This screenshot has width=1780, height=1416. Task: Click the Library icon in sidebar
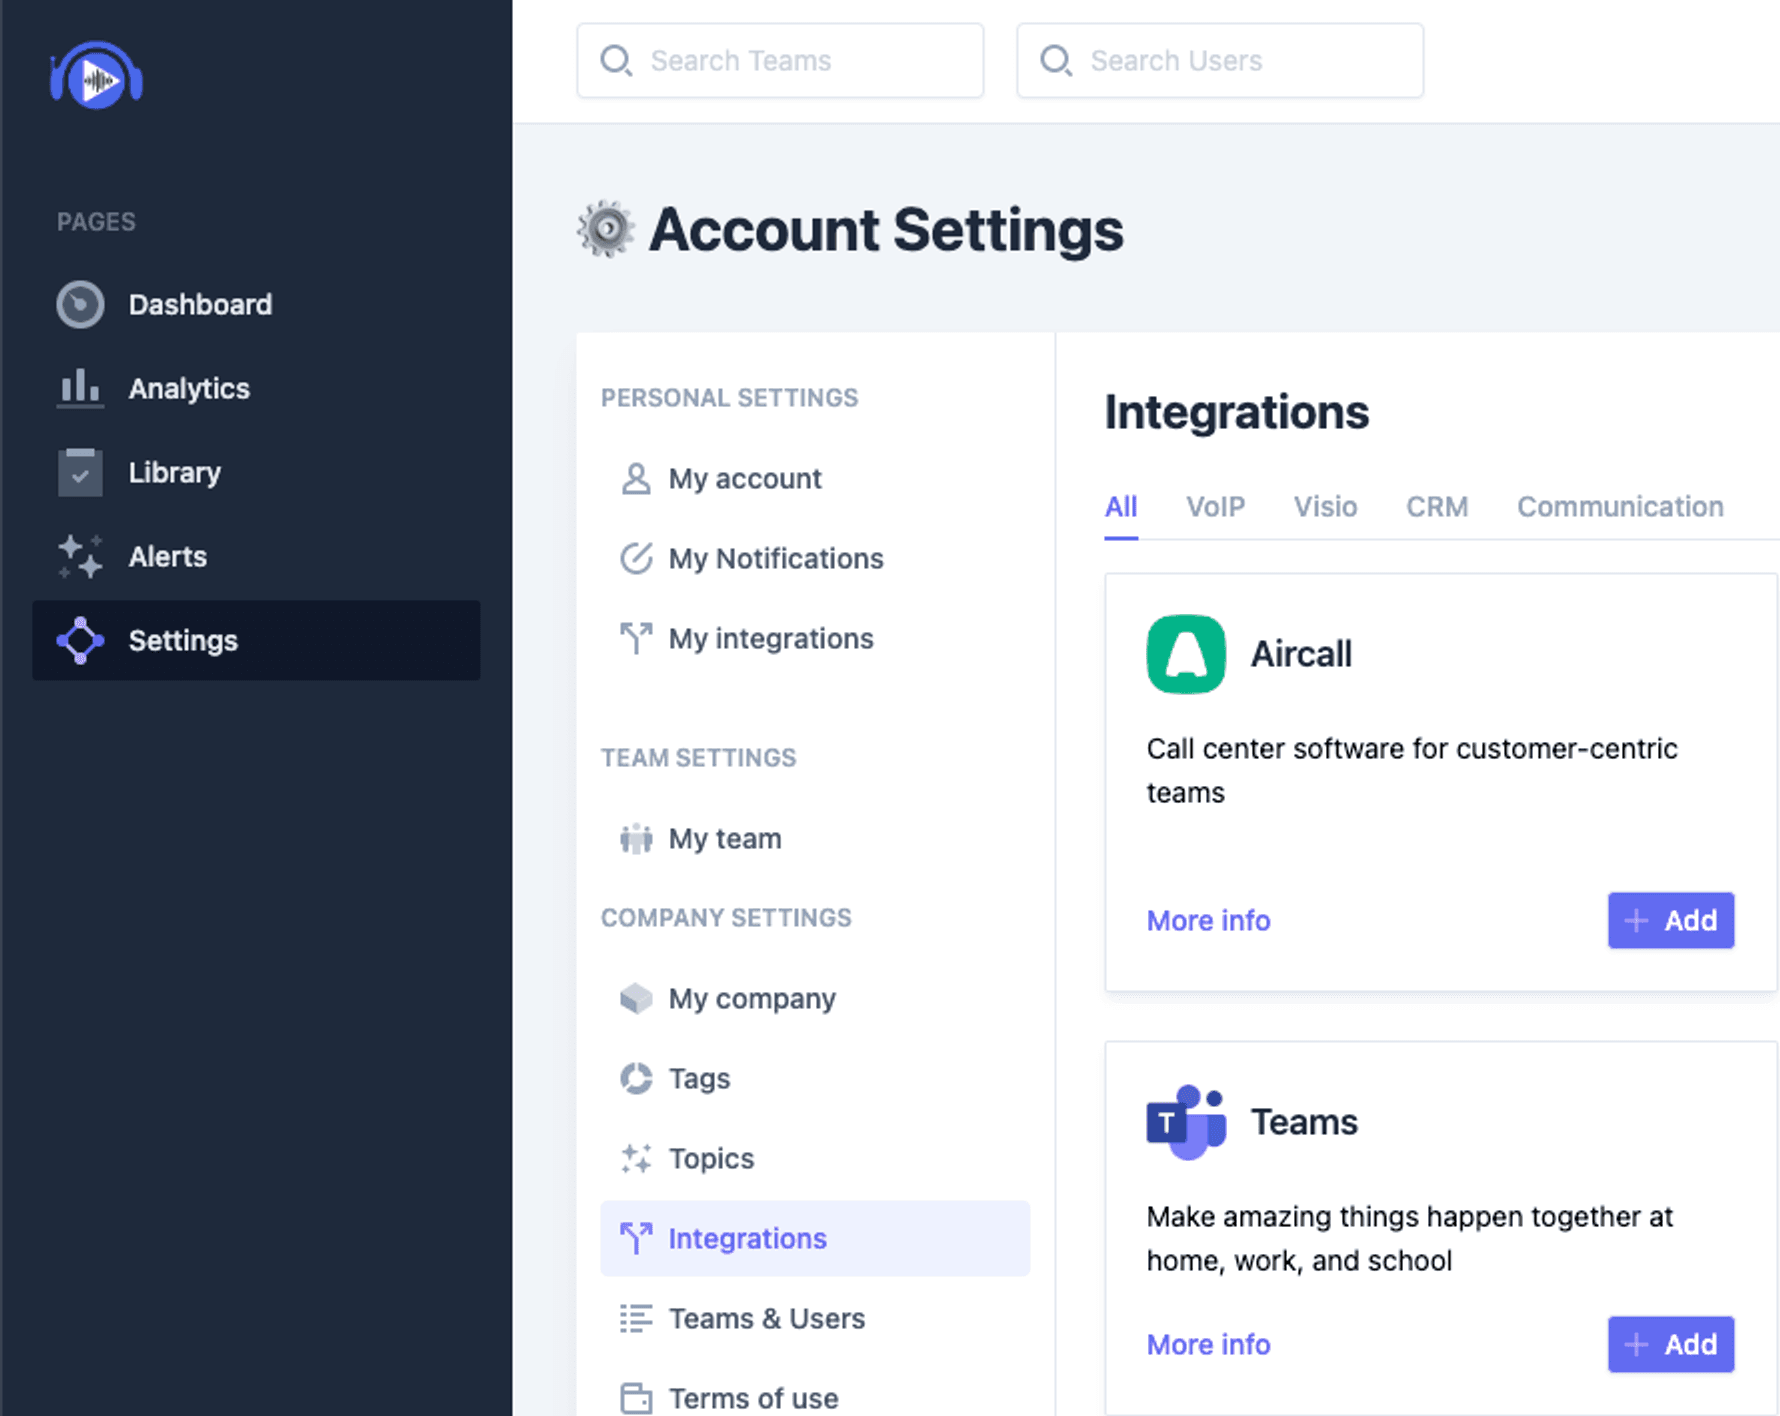click(x=80, y=473)
